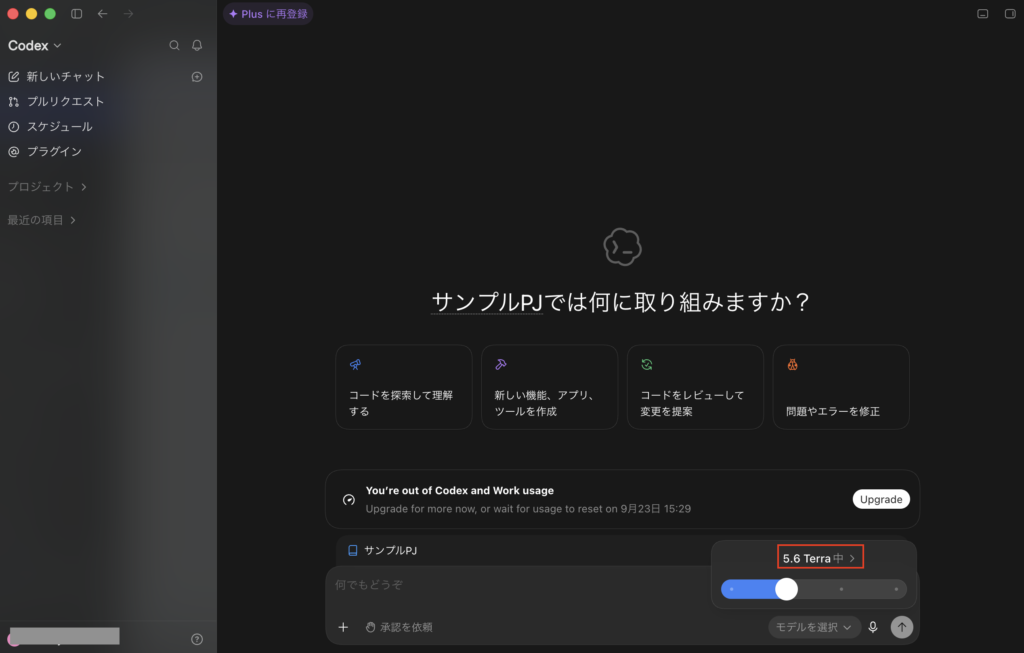Click the reasoning level slider handle
This screenshot has height=653, width=1024.
pyautogui.click(x=786, y=589)
